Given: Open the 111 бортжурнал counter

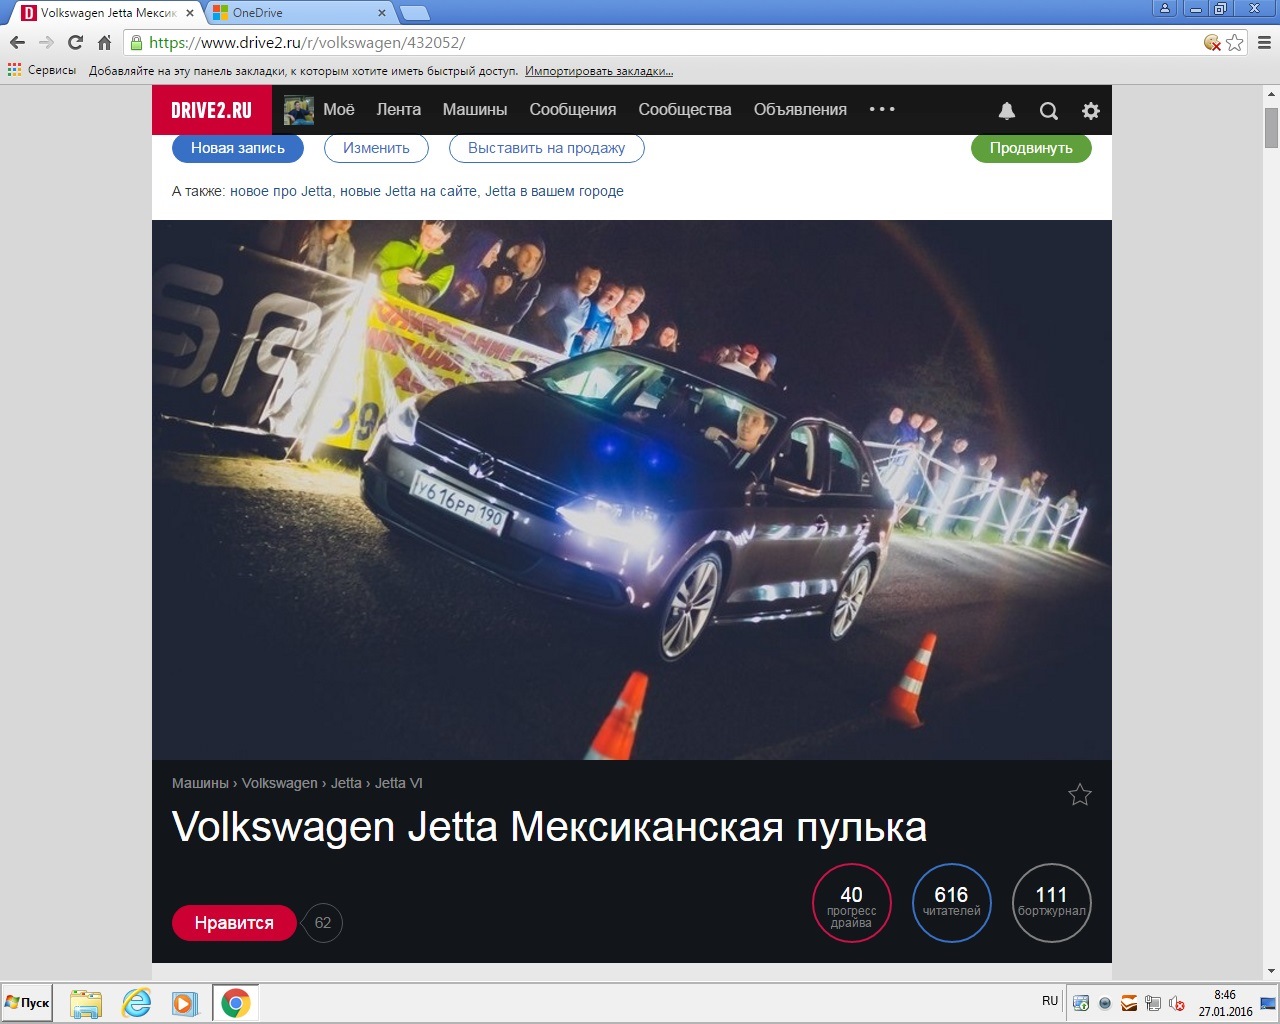Looking at the screenshot, I should (1052, 903).
